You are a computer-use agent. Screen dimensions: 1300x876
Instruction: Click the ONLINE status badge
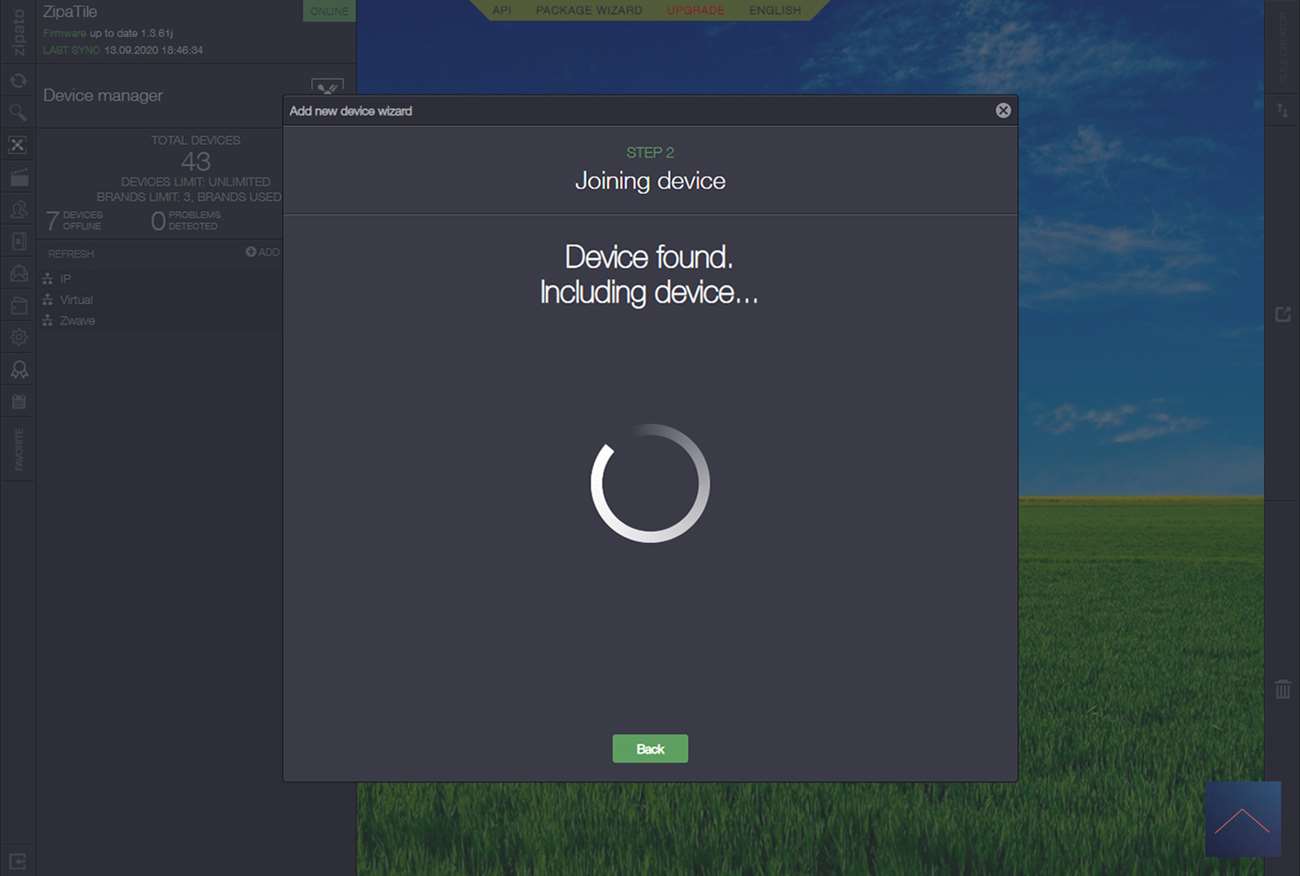point(329,11)
